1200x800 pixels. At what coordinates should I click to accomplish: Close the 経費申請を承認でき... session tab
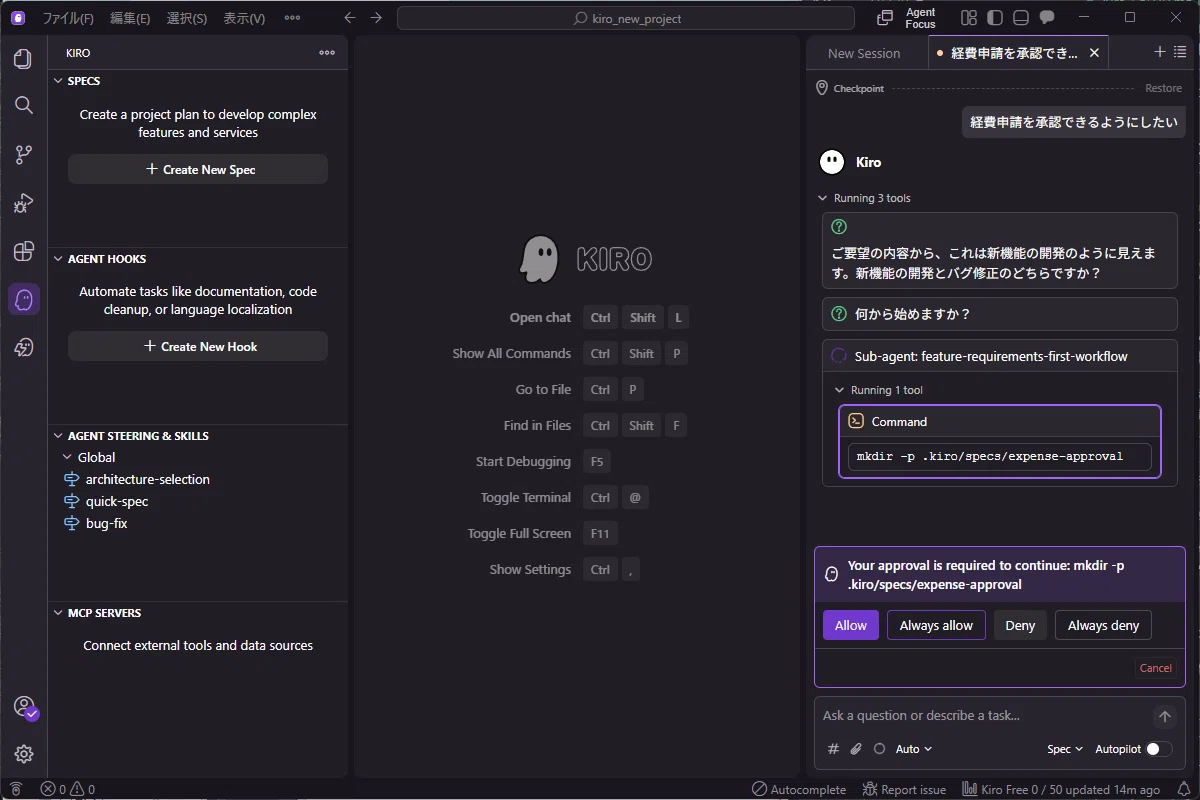(x=1094, y=53)
